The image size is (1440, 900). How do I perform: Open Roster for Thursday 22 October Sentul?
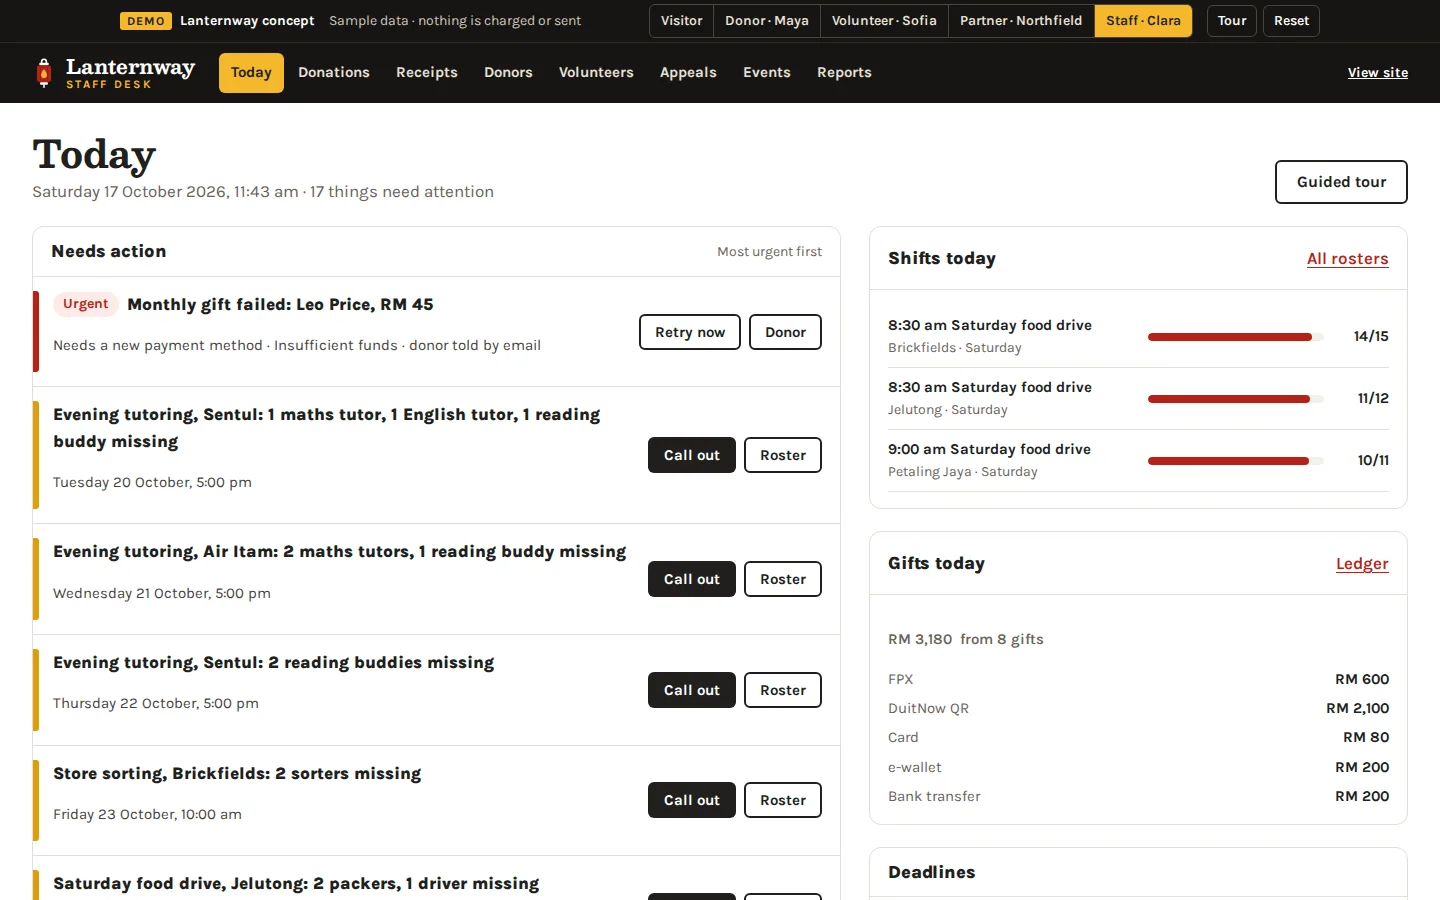[x=783, y=690]
